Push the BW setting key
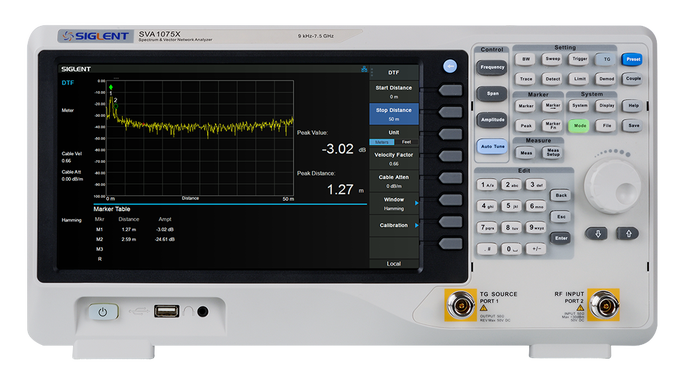680x386 pixels. (x=526, y=59)
